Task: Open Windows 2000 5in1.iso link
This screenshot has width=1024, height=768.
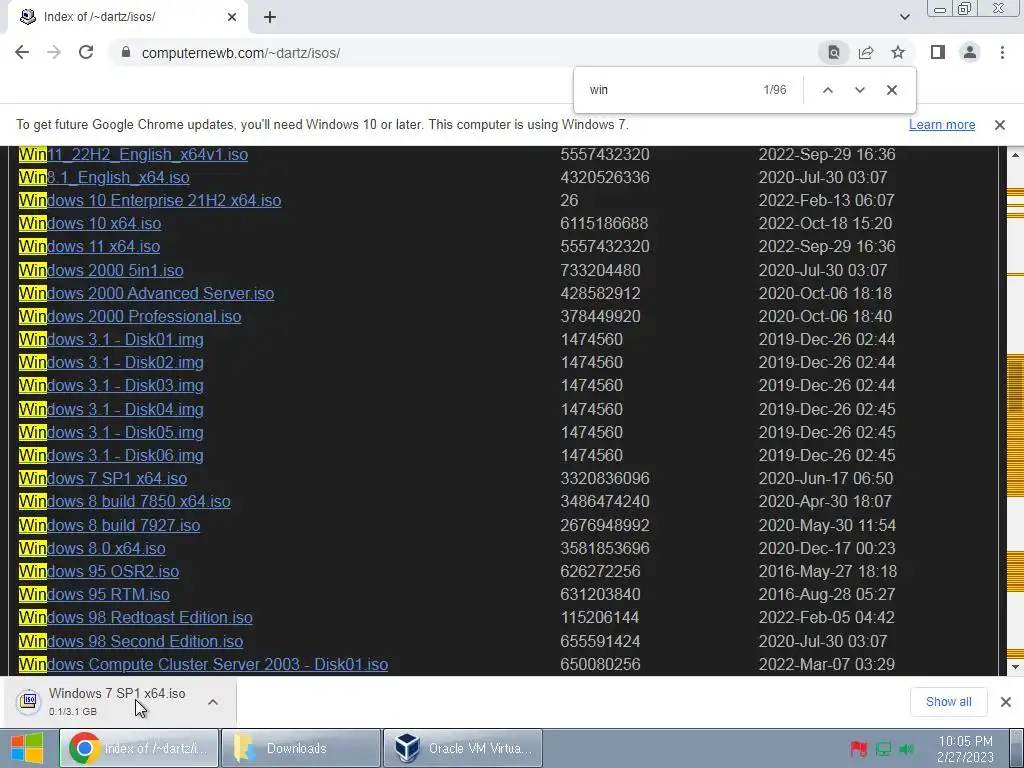Action: [101, 270]
